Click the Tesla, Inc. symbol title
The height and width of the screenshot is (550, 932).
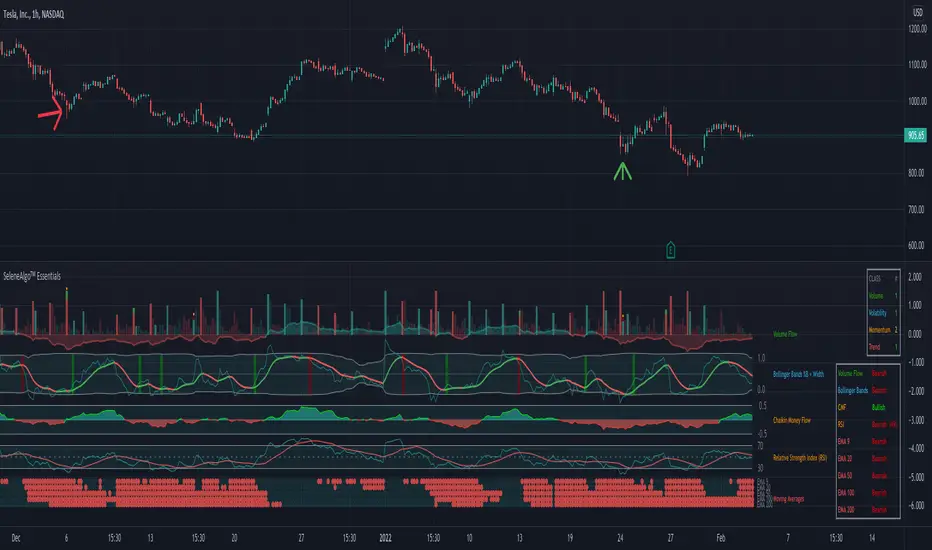(33, 14)
